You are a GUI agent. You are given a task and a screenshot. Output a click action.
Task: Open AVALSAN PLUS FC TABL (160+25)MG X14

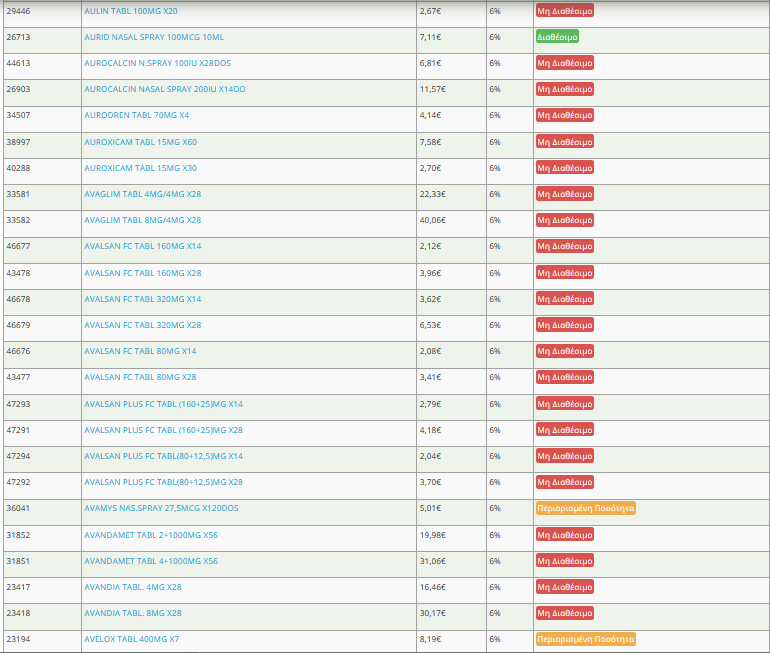coord(163,403)
